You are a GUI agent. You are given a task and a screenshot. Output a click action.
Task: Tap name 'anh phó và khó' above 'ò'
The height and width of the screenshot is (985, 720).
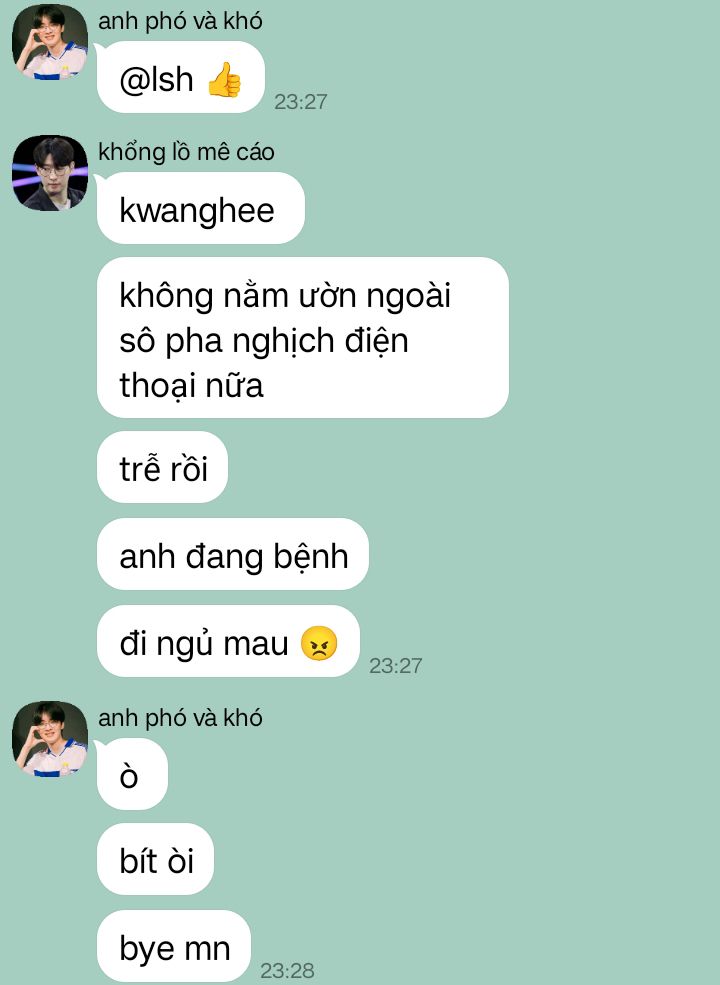(180, 717)
